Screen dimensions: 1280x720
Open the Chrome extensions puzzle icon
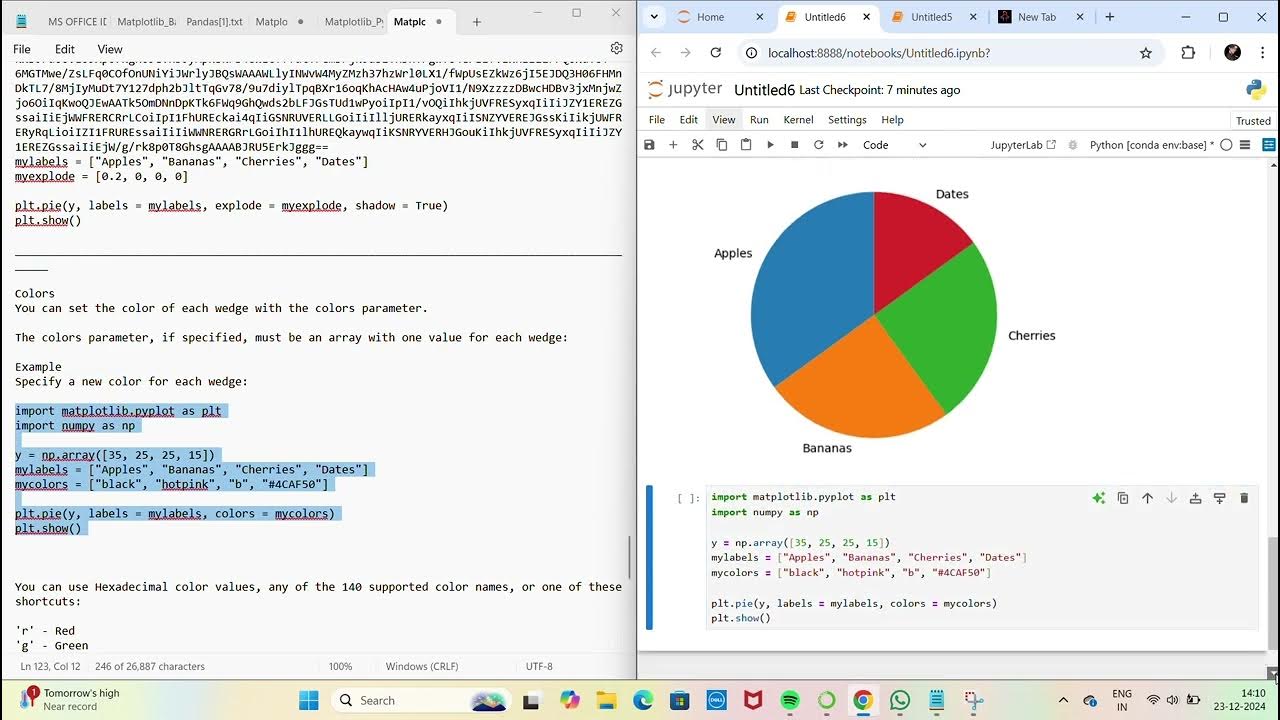pos(1188,53)
